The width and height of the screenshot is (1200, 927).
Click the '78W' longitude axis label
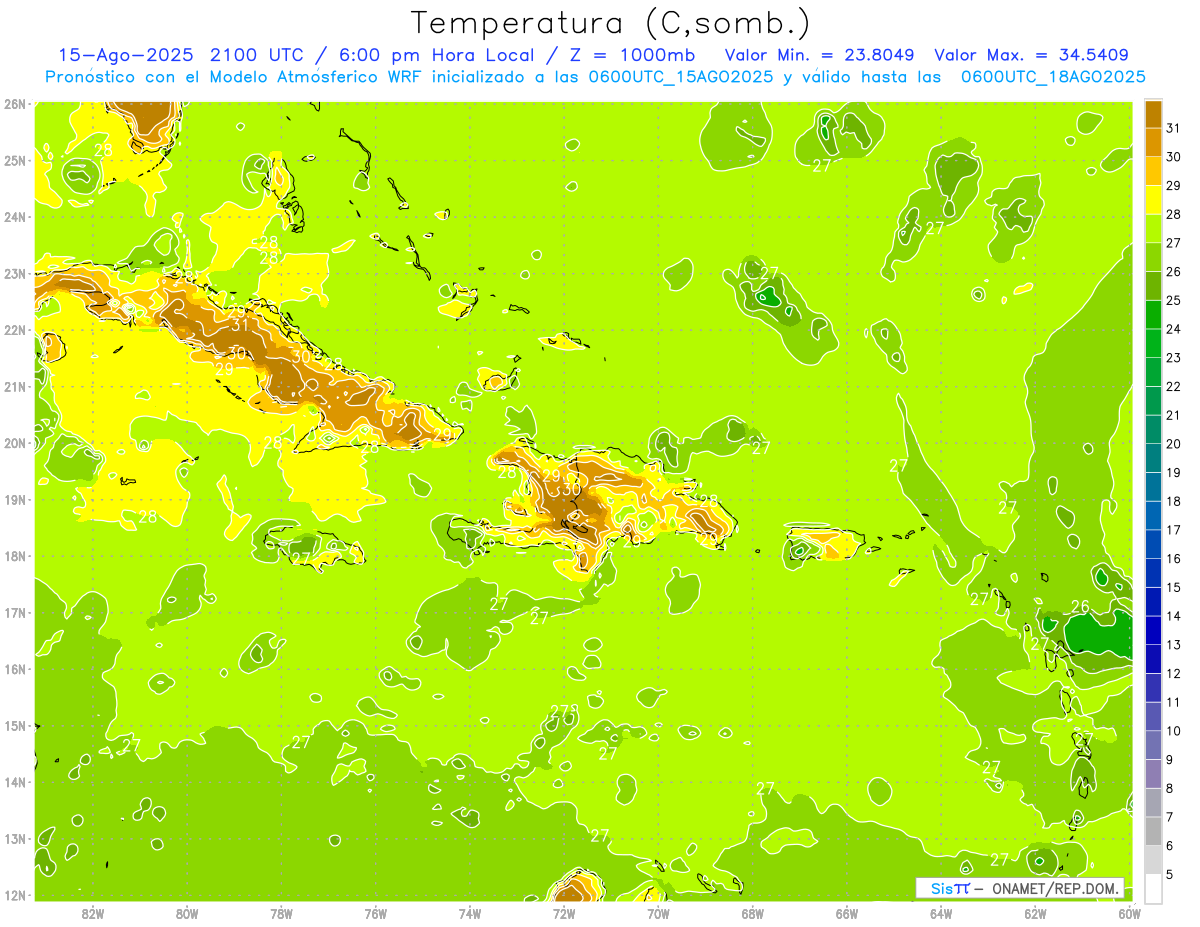[281, 913]
